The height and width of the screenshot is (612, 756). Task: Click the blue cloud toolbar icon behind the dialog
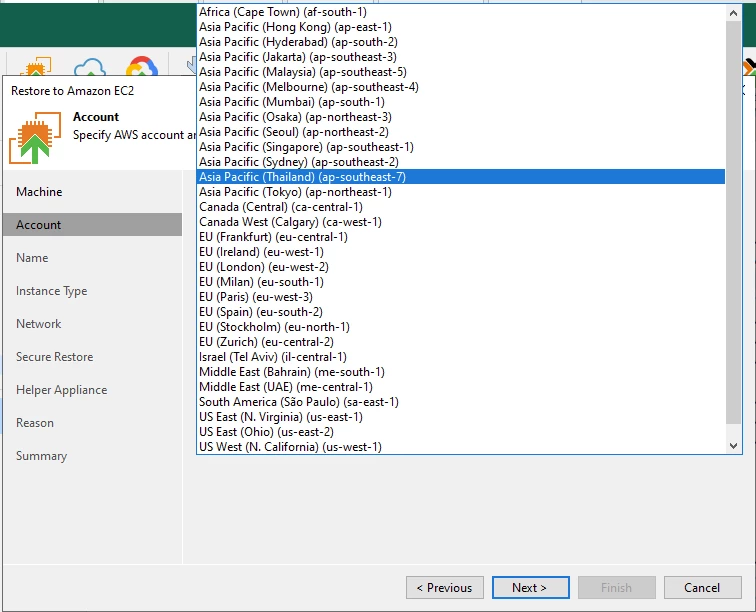[90, 67]
